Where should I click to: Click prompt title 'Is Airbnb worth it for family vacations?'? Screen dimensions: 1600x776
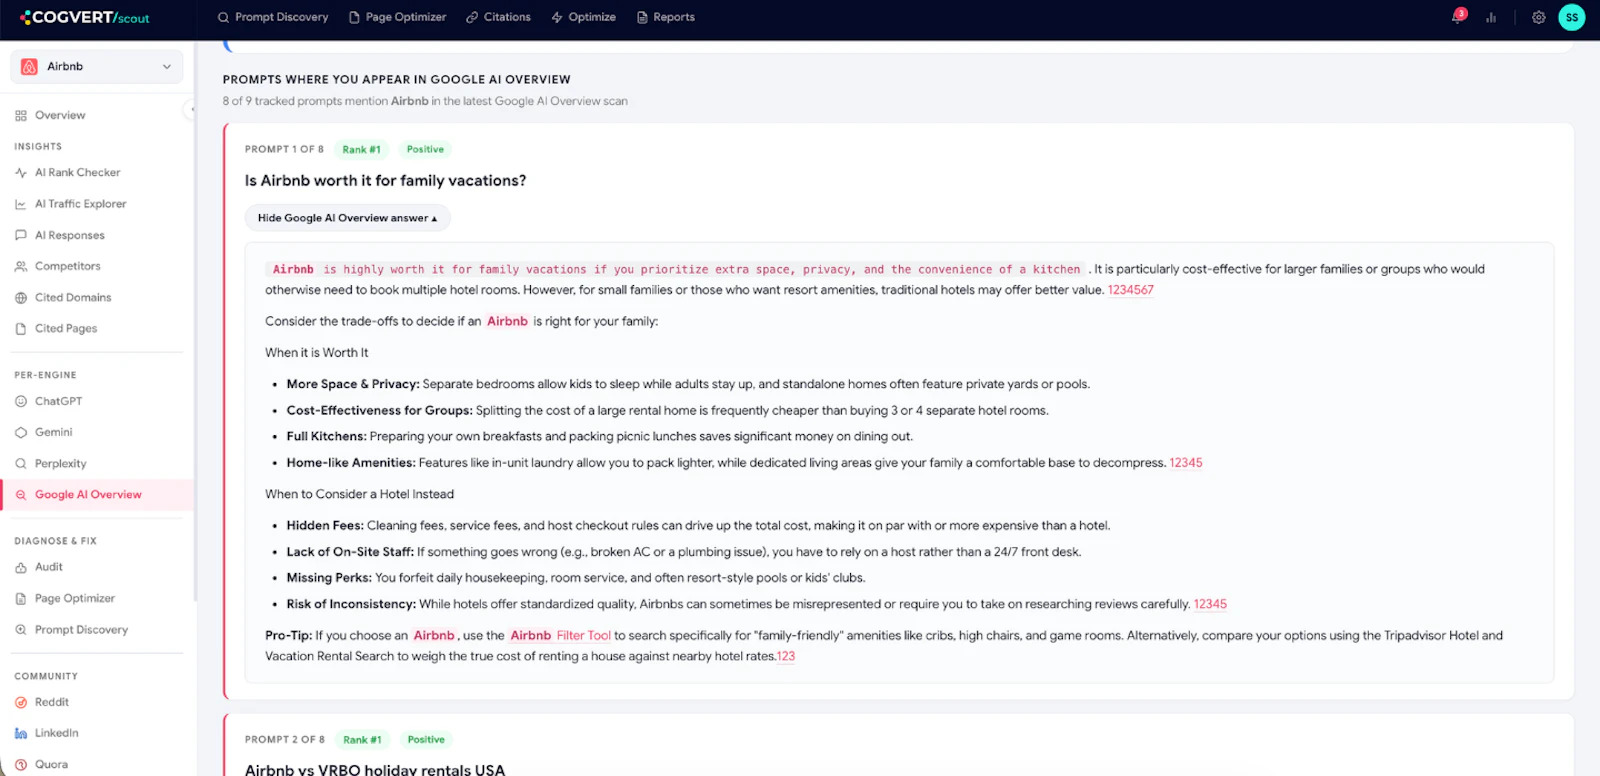click(385, 180)
